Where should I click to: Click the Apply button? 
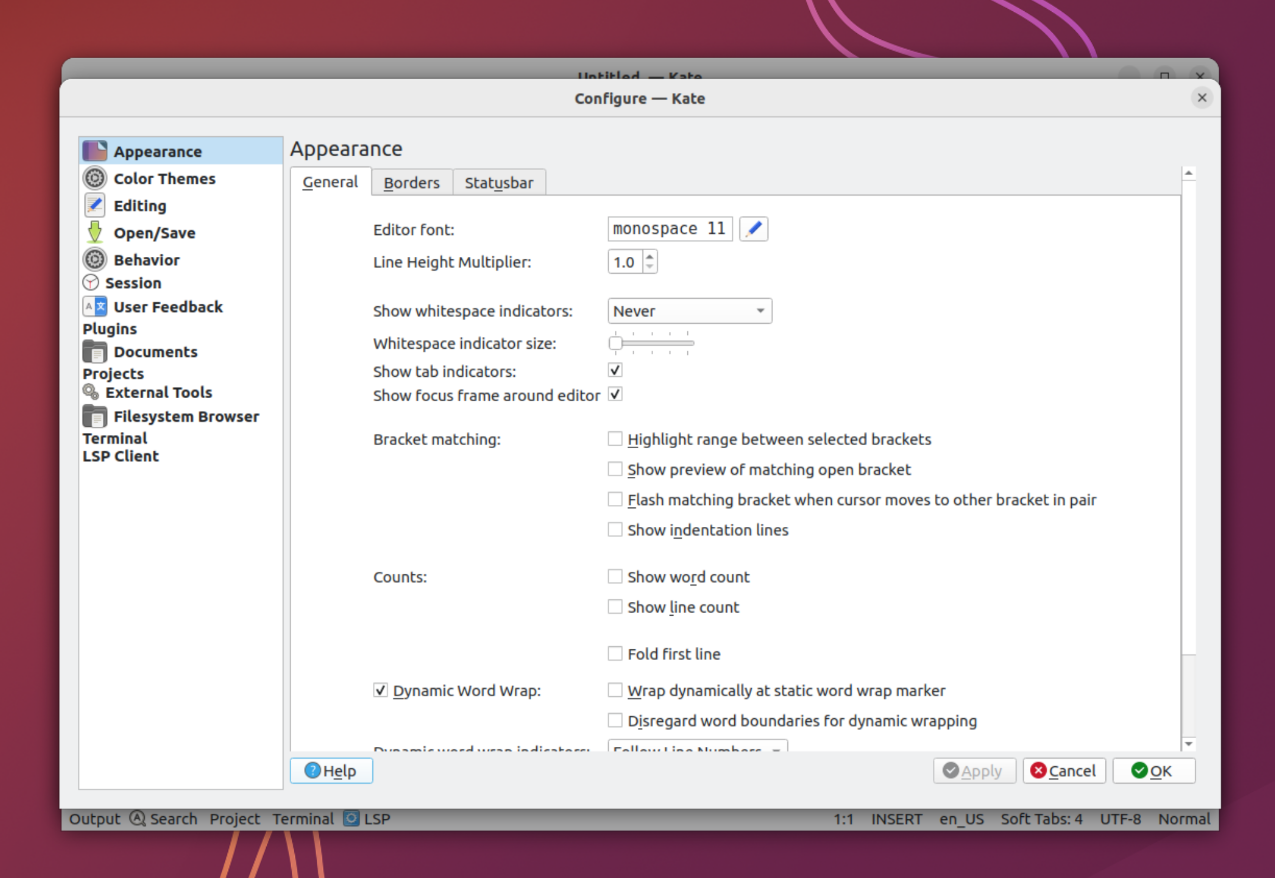click(x=975, y=771)
